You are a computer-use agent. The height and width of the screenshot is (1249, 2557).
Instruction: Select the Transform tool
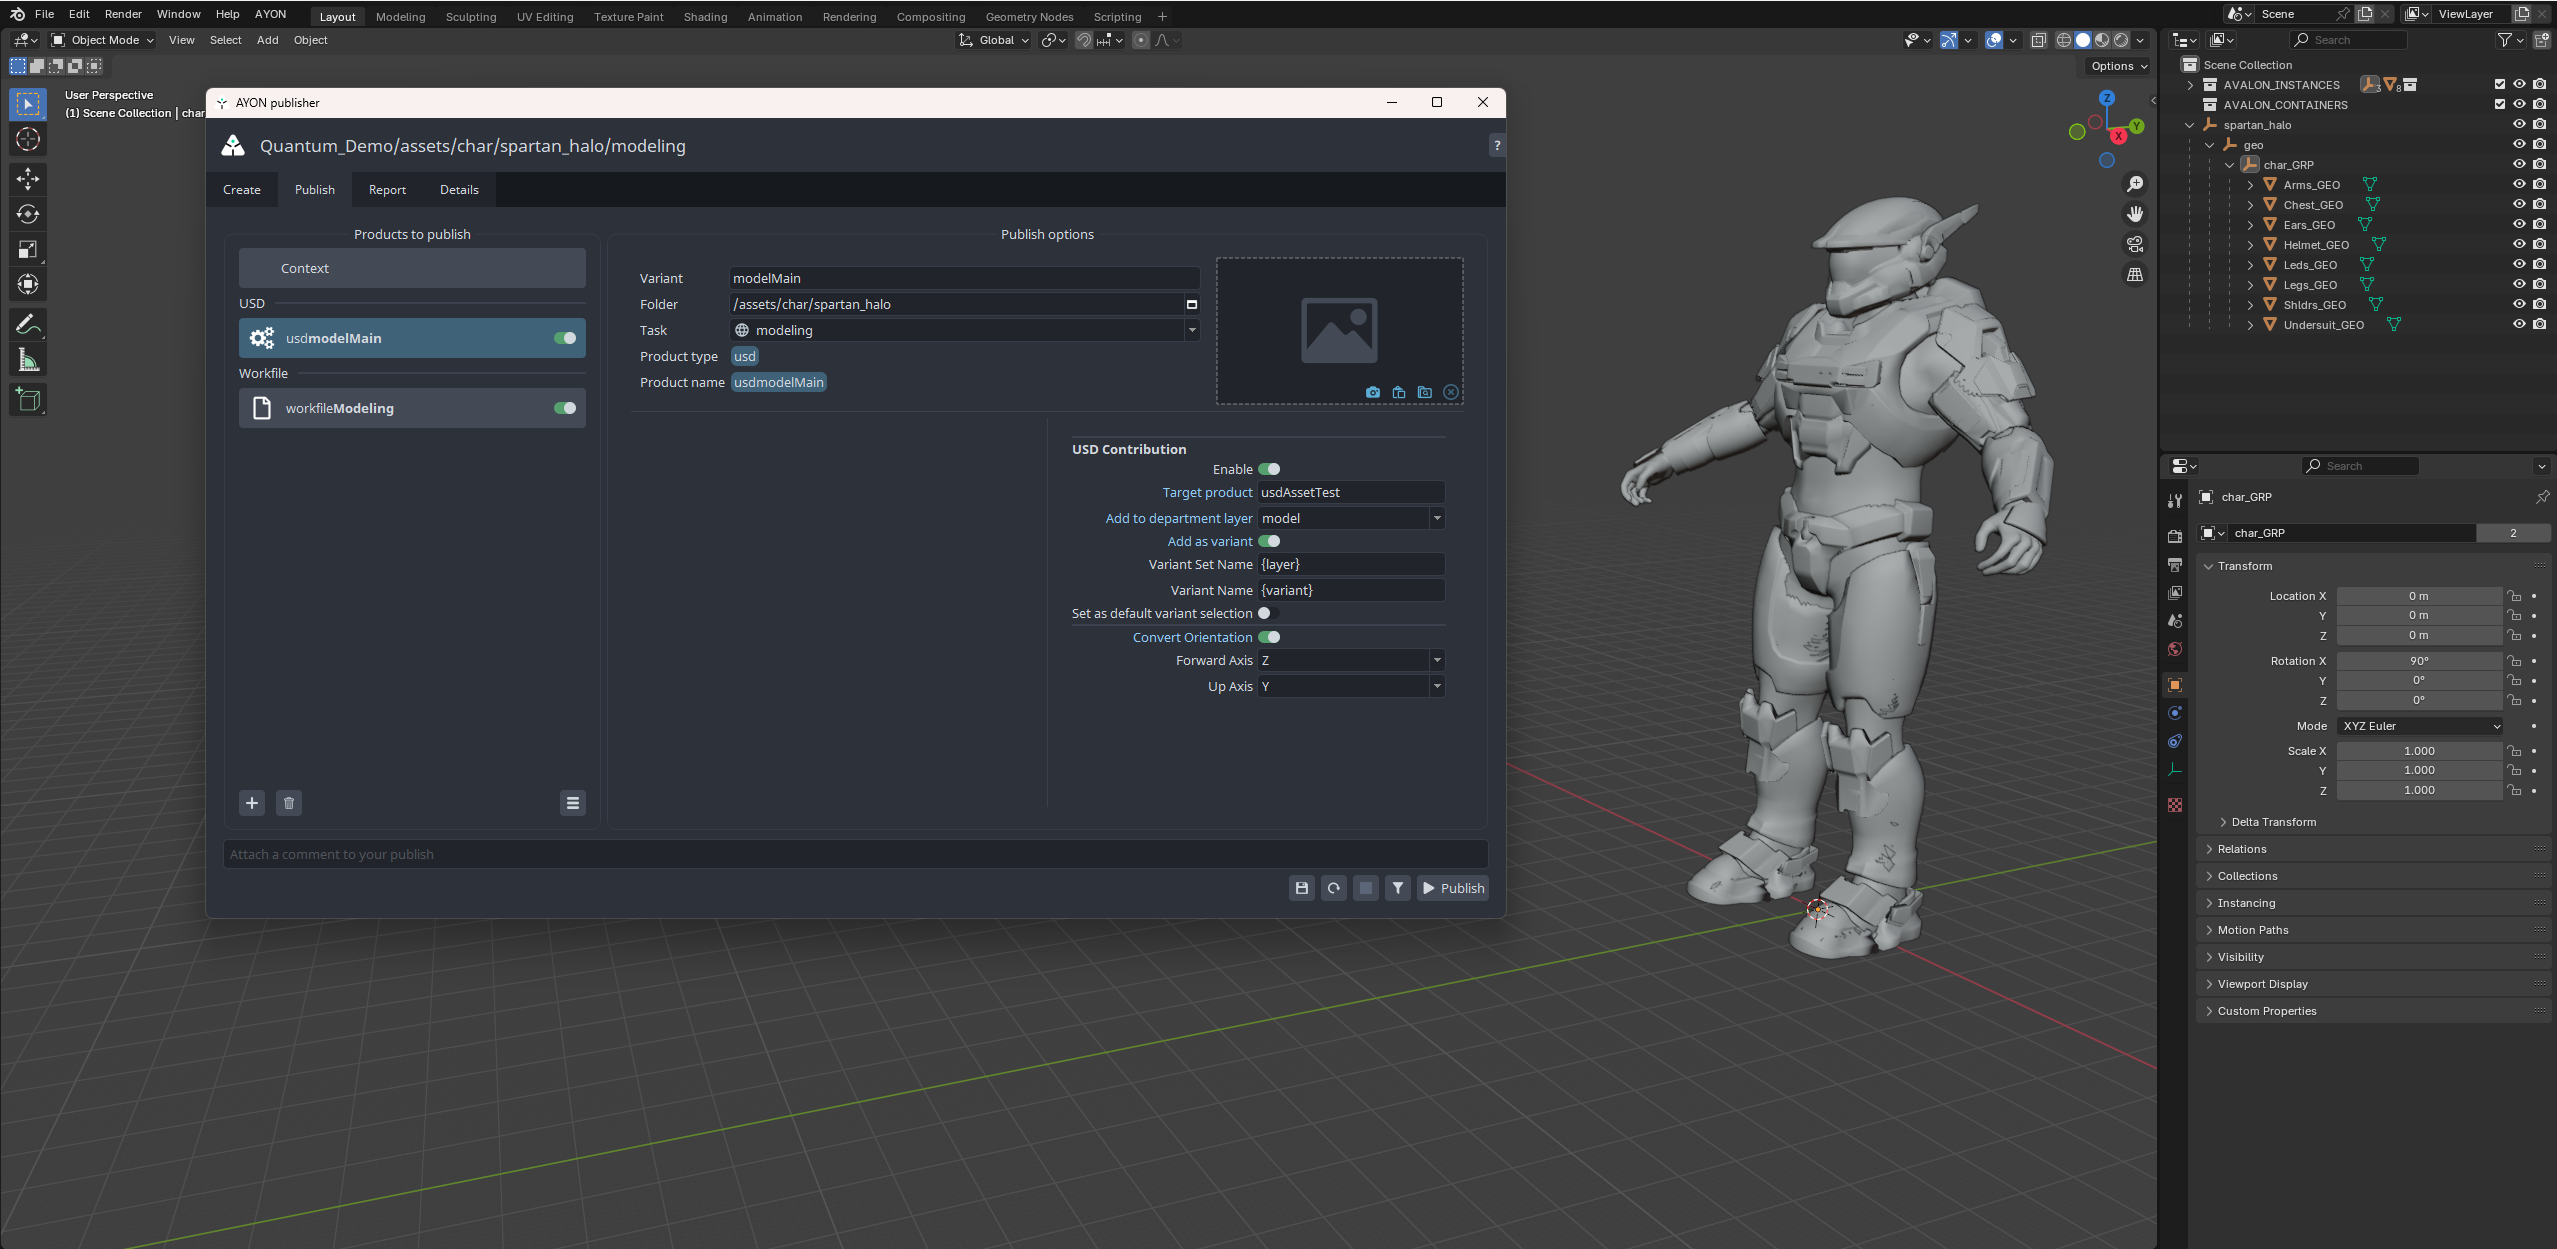28,285
